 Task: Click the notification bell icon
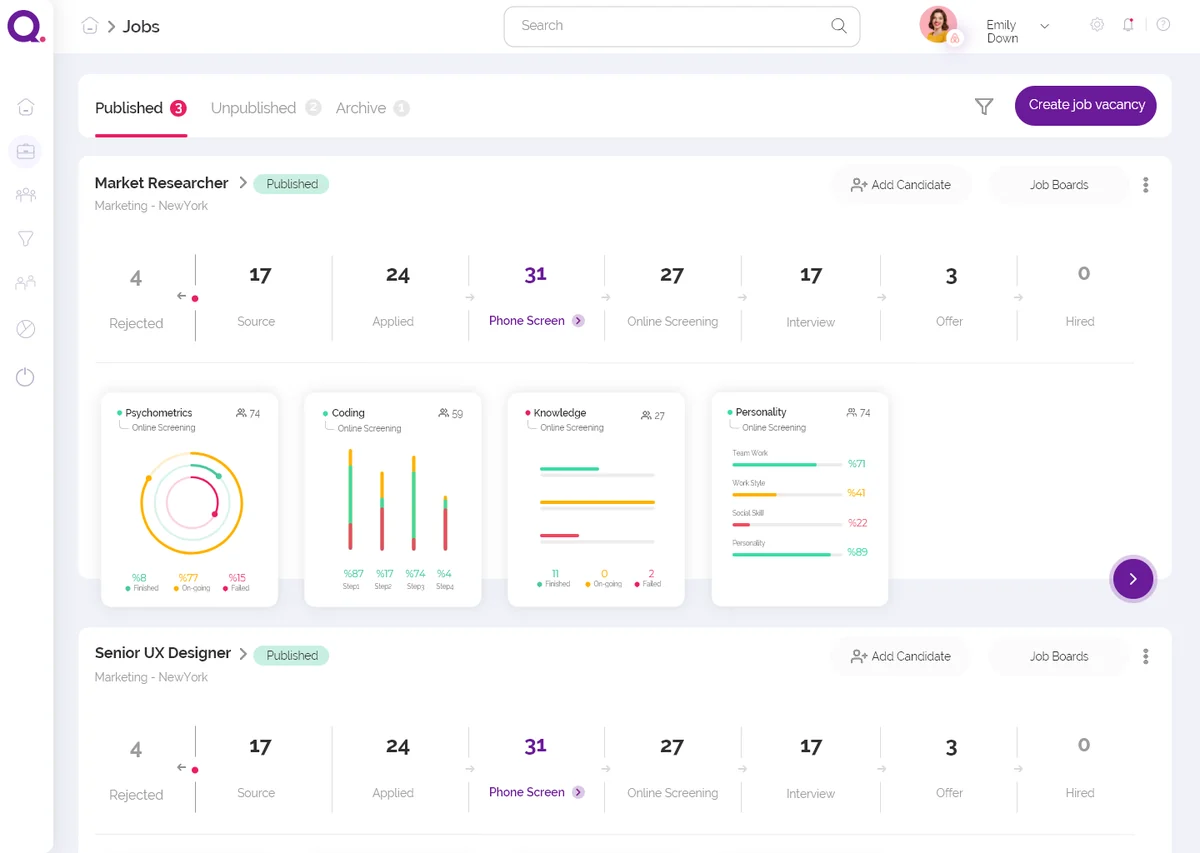(x=1128, y=25)
